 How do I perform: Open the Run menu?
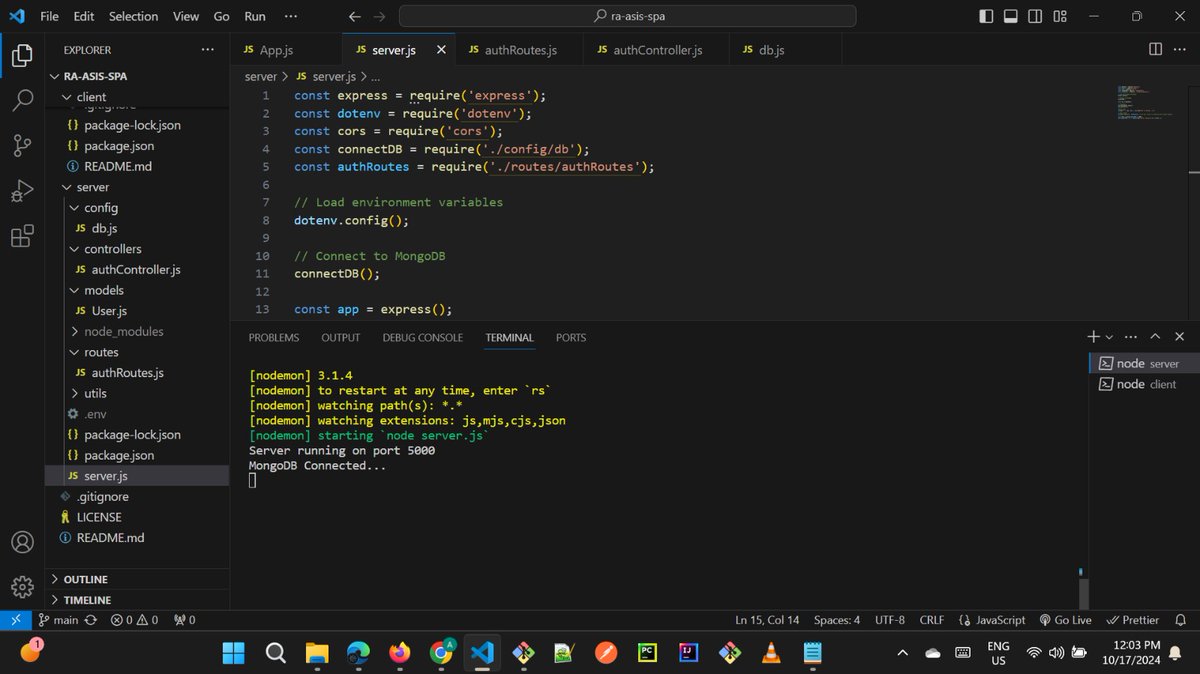click(x=255, y=16)
